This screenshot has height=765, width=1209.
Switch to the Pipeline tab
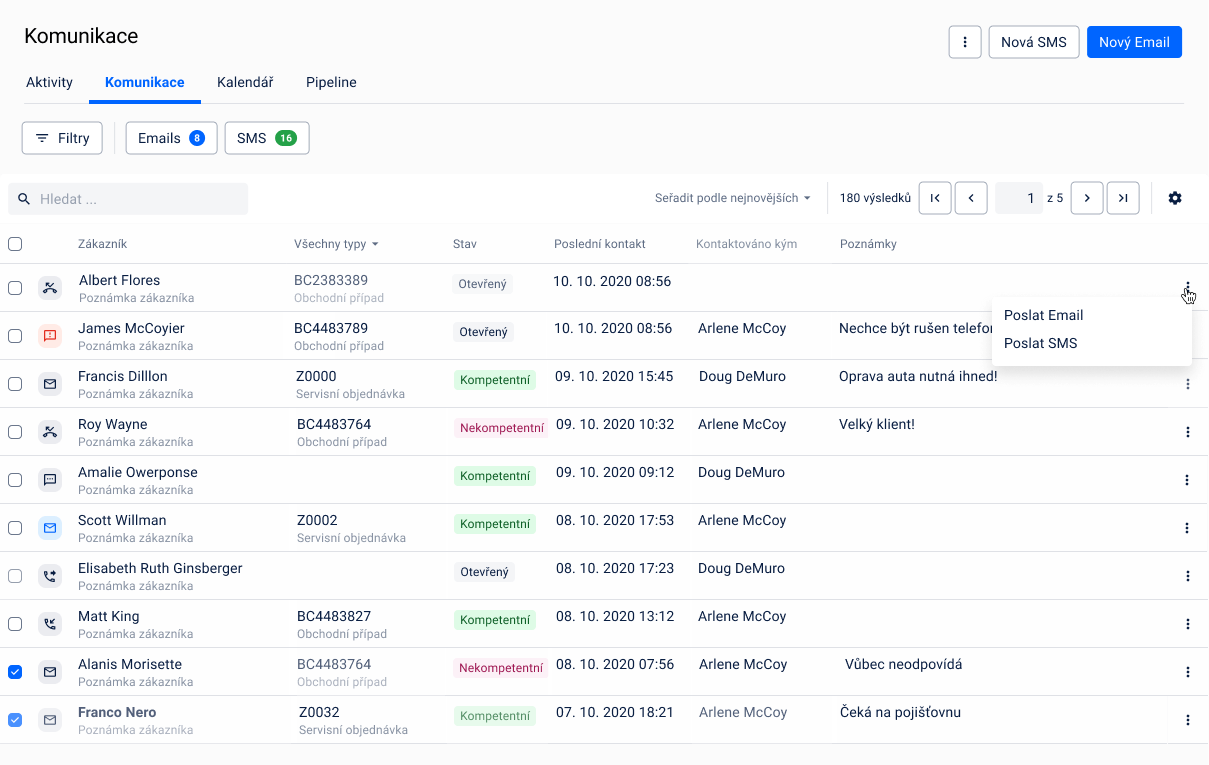point(331,82)
